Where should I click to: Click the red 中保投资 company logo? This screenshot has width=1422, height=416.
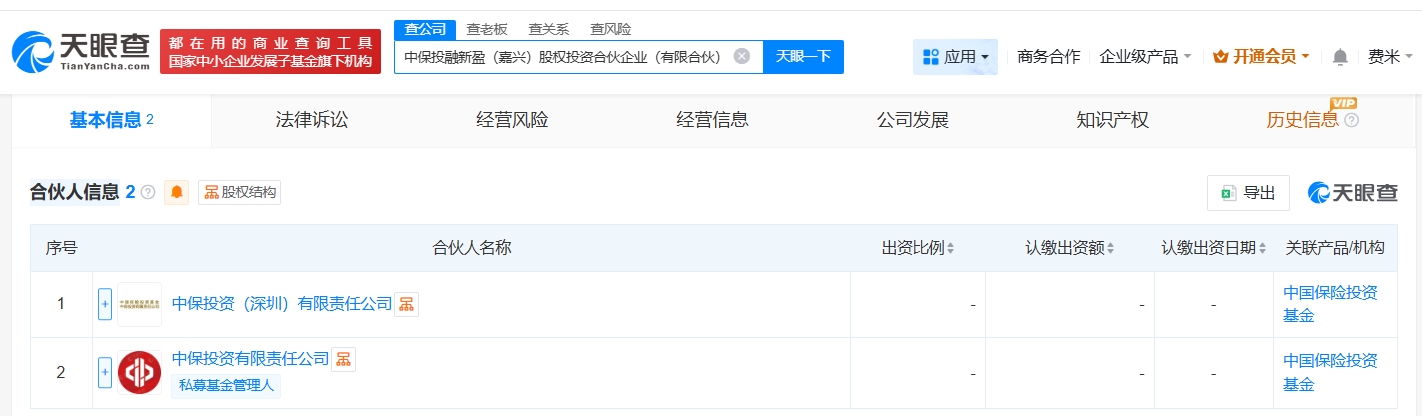click(139, 372)
